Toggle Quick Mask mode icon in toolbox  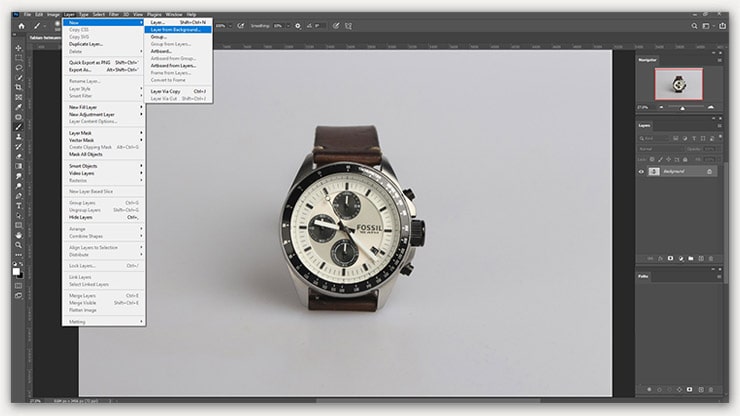19,286
